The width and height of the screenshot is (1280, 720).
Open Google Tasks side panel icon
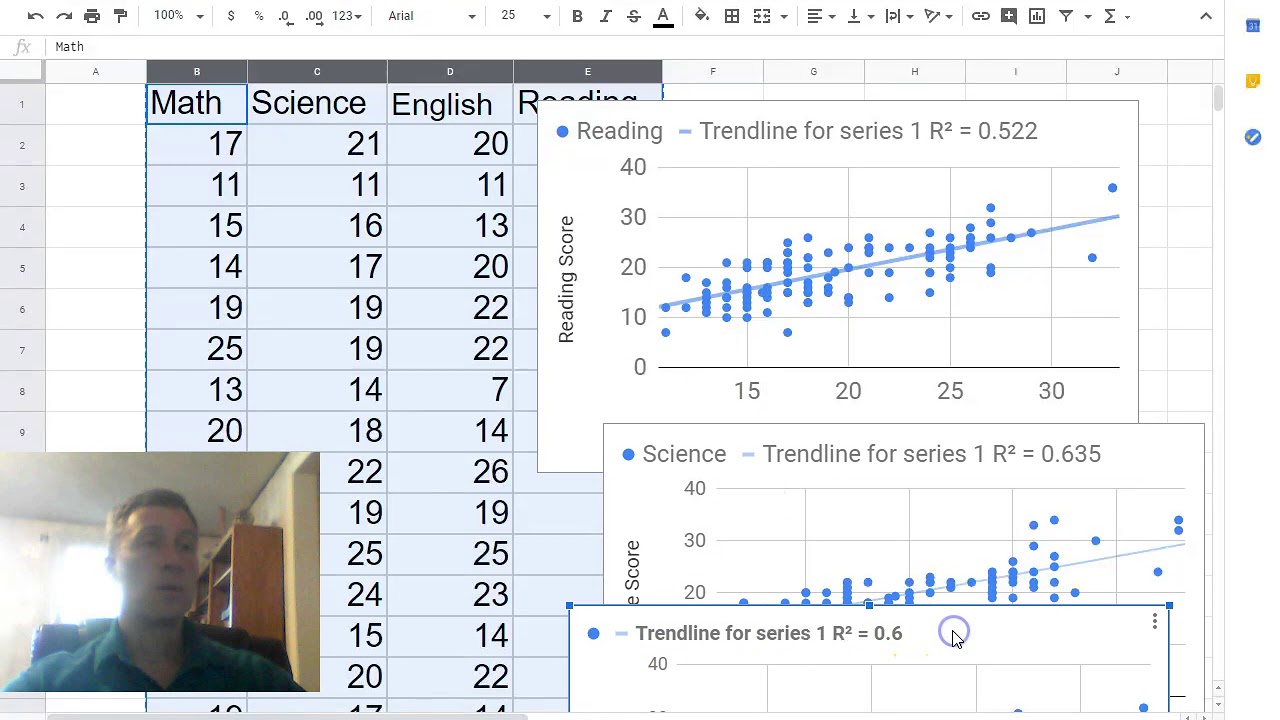[x=1253, y=137]
